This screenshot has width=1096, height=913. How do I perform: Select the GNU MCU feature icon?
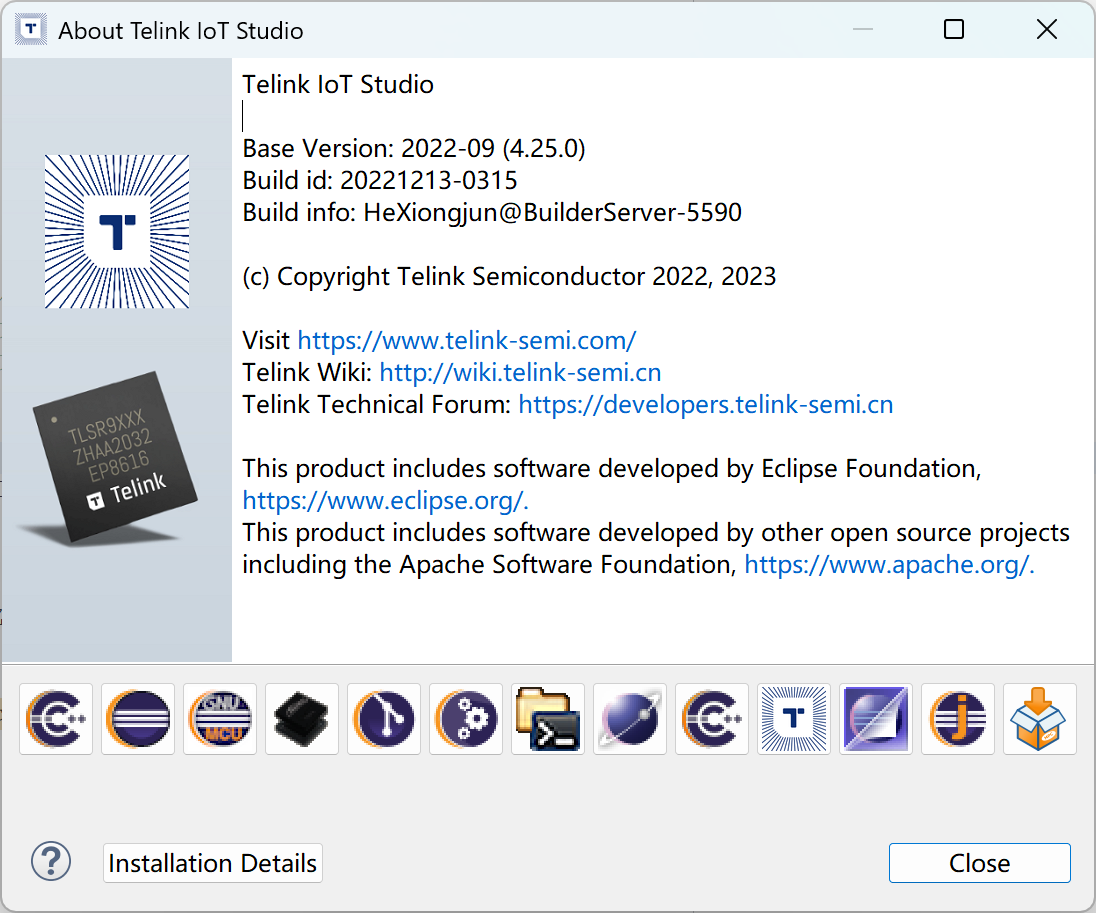click(x=220, y=719)
